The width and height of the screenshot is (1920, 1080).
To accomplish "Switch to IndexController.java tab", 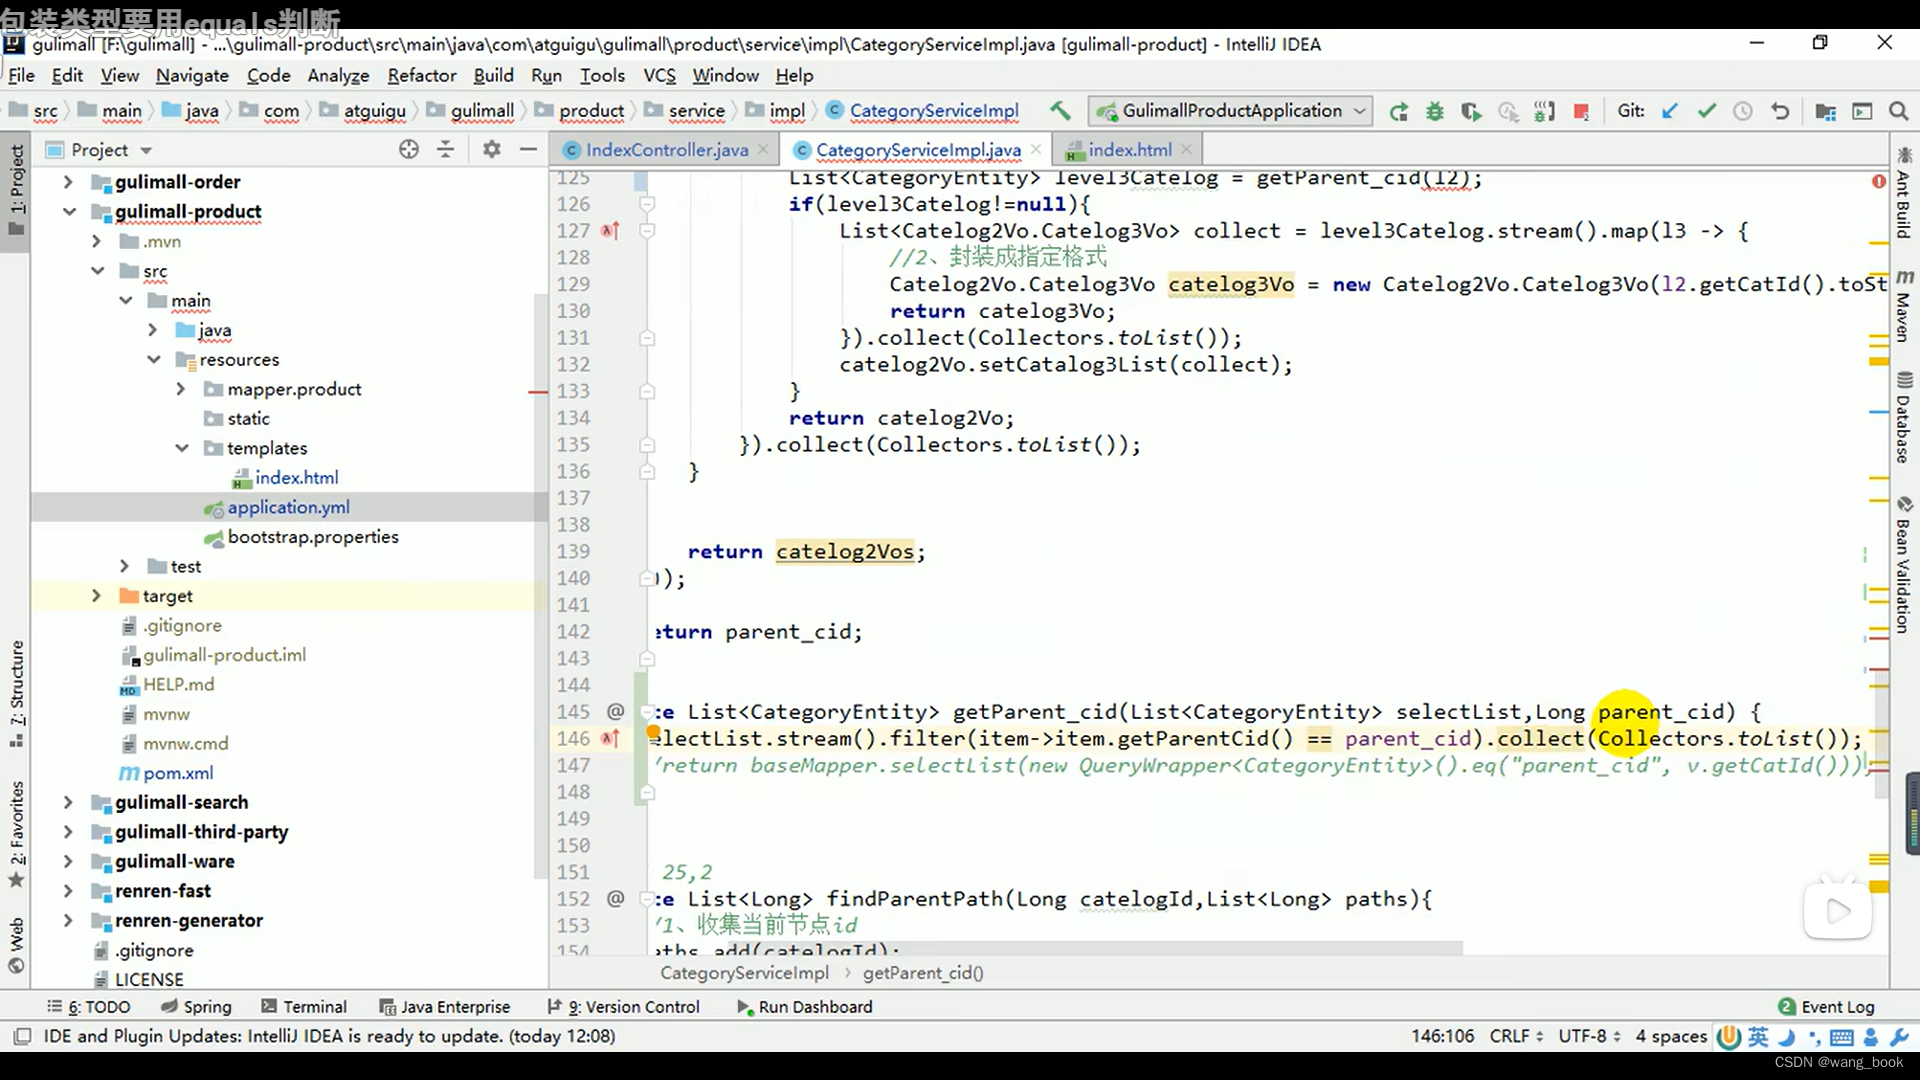I will tap(666, 150).
